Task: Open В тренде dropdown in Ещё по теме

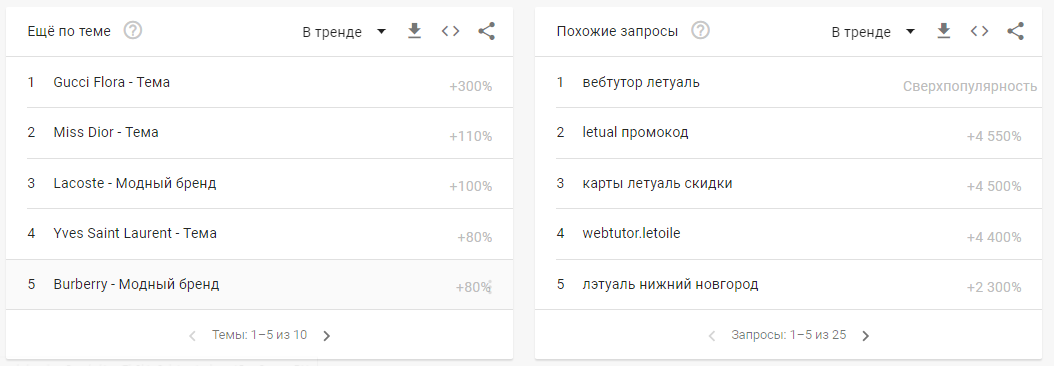Action: (344, 32)
